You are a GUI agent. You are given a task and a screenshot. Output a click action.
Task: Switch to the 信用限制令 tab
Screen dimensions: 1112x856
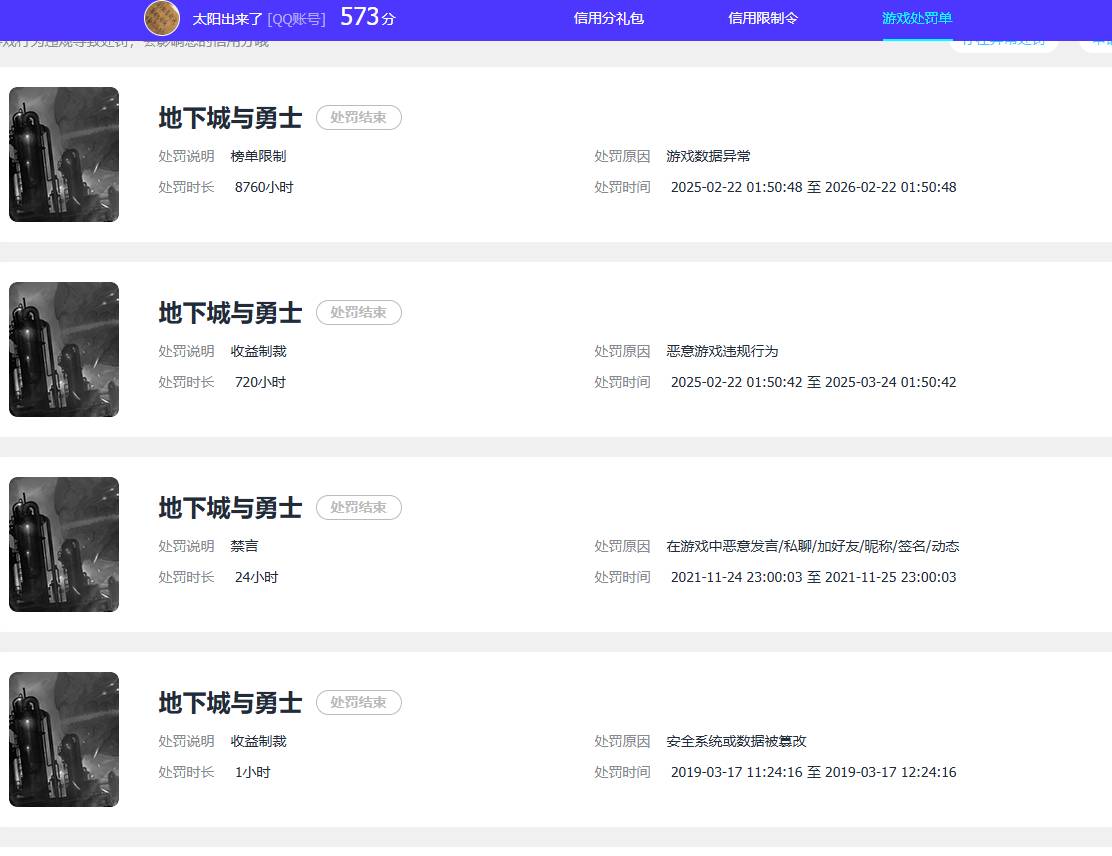coord(762,19)
